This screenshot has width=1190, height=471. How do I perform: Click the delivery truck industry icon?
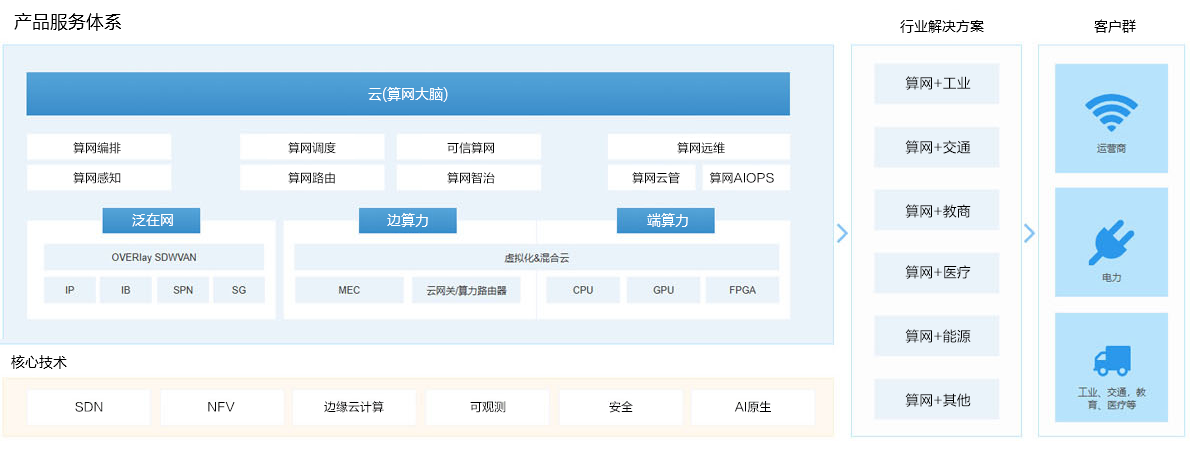1111,362
